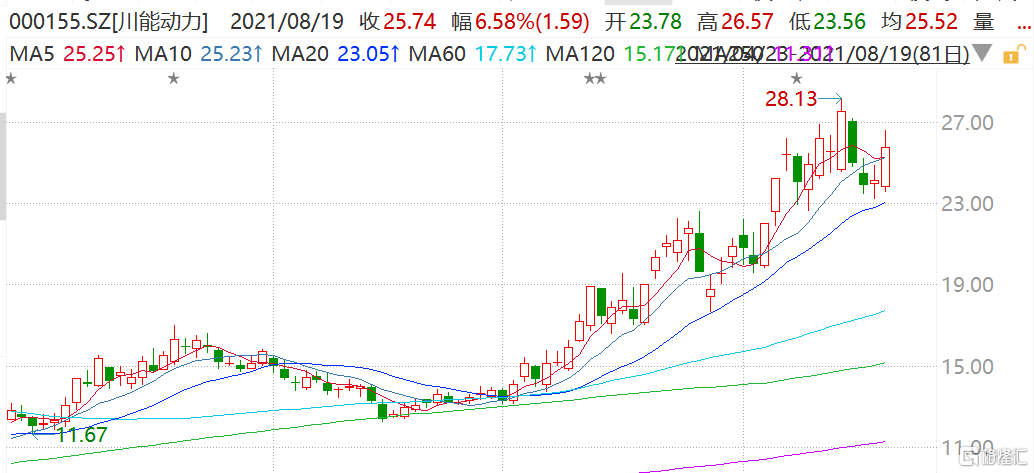Click the opening price 开23.78
1034x473 pixels.
click(x=644, y=22)
